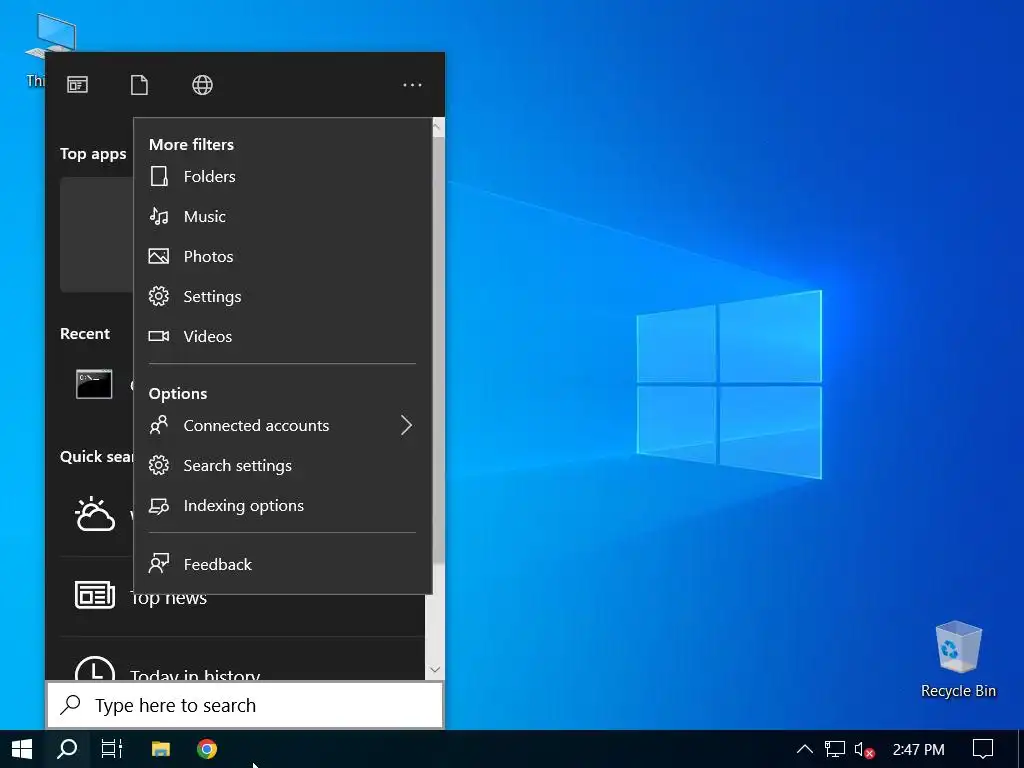The image size is (1024, 768).
Task: Close the three-dots More options menu
Action: (x=412, y=85)
